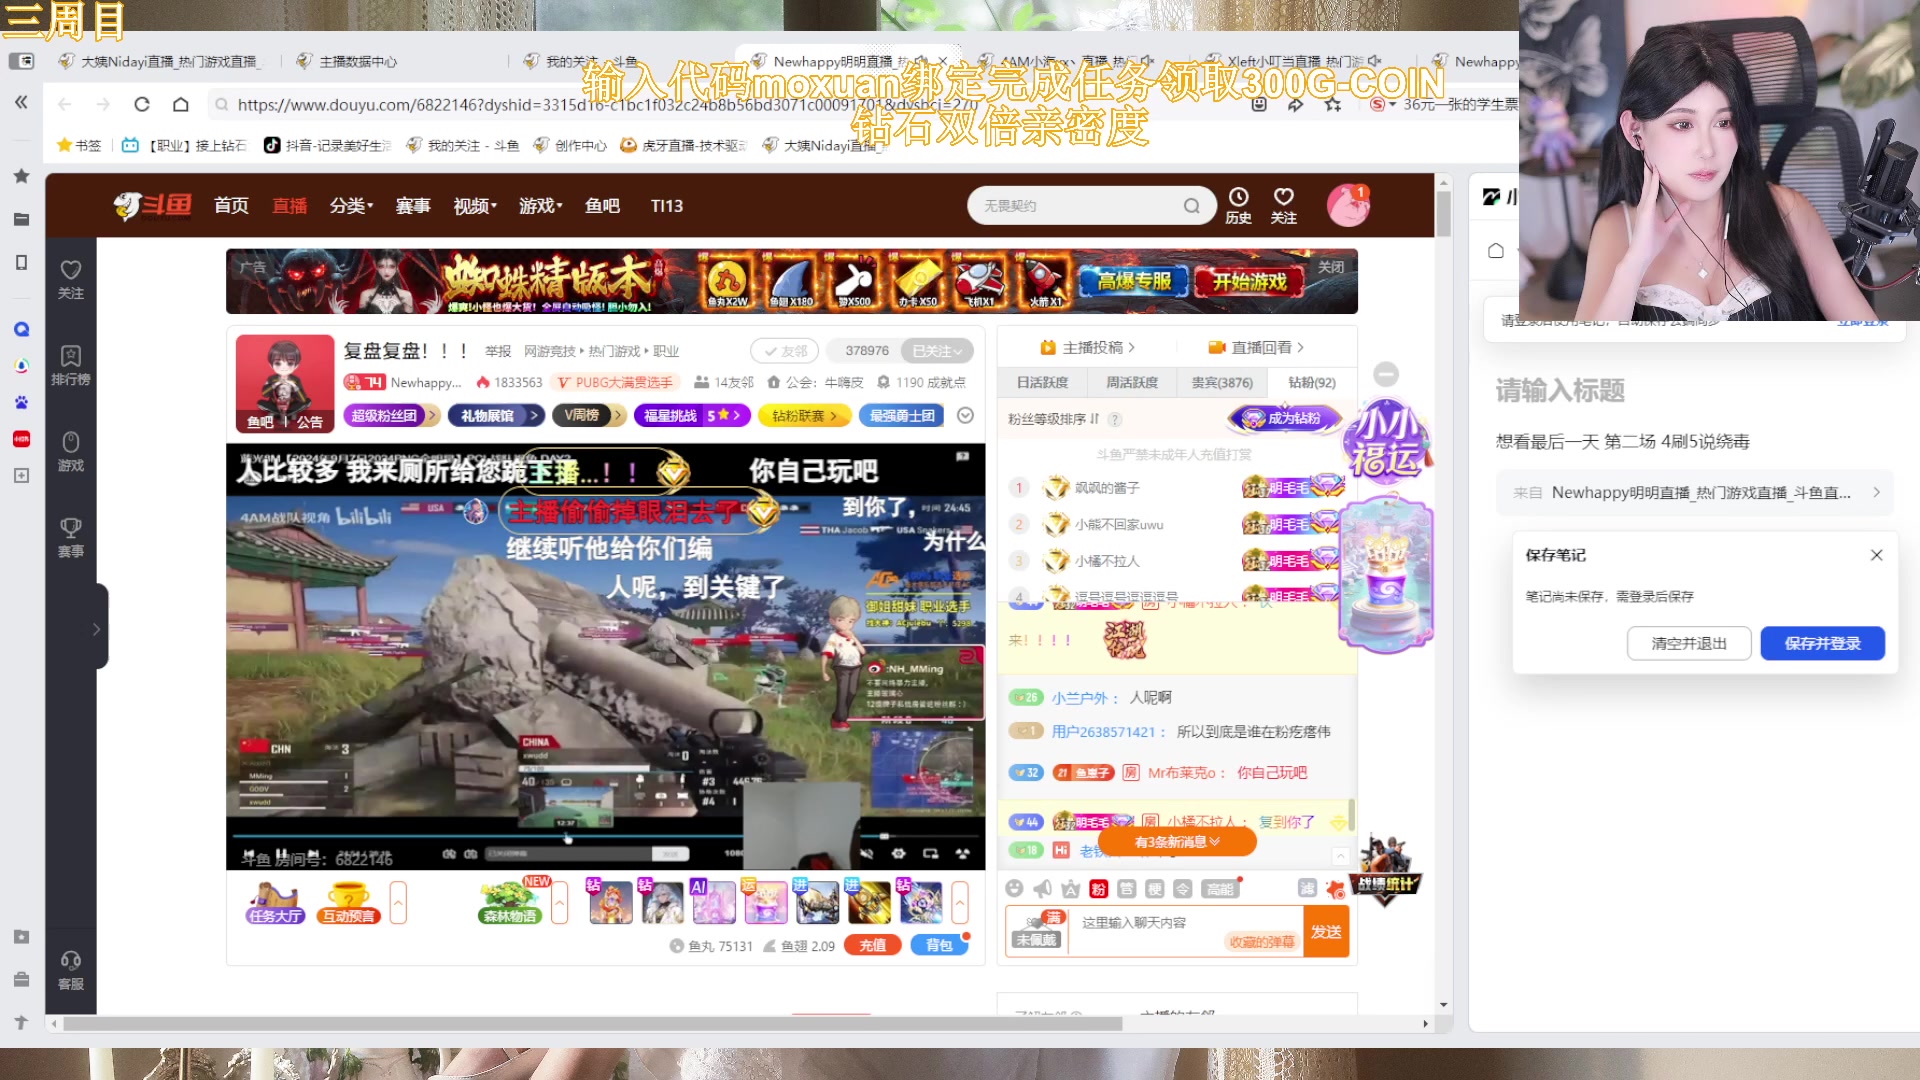Image resolution: width=1920 pixels, height=1080 pixels.
Task: Select the AI gift in the gift bar
Action: [x=713, y=902]
